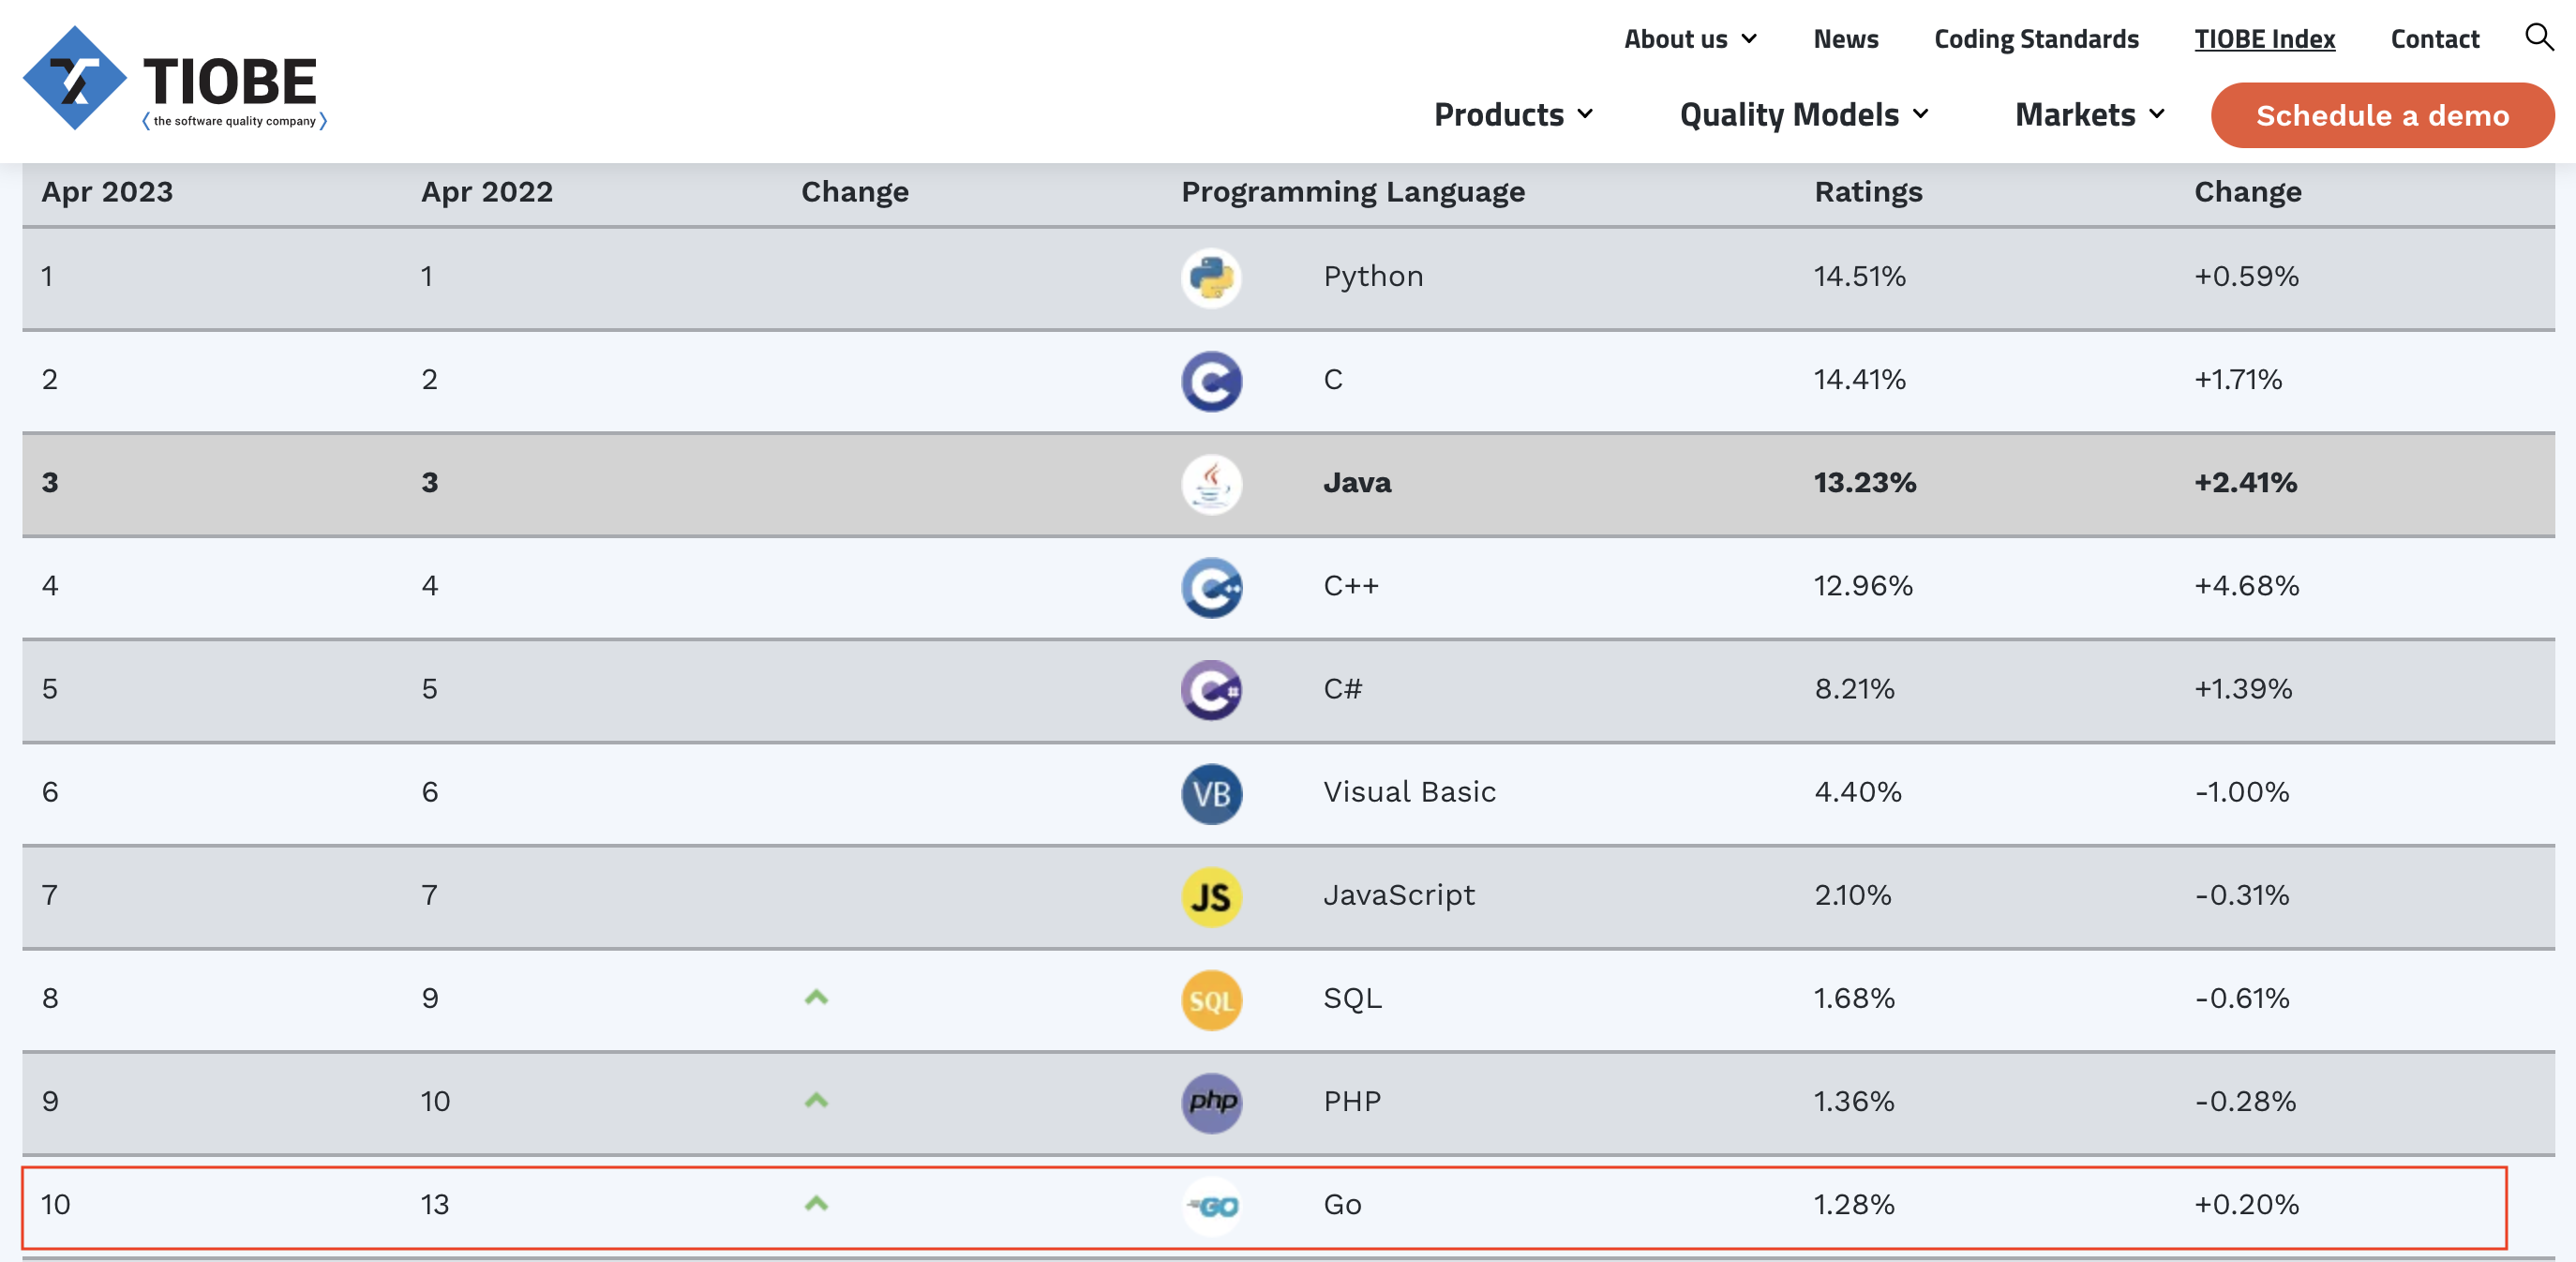The height and width of the screenshot is (1262, 2576).
Task: Go to Coding Standards page
Action: [x=2036, y=39]
